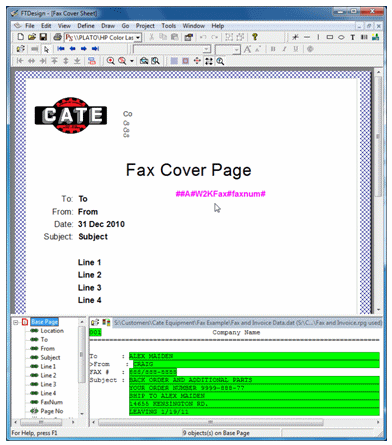This screenshot has height=445, width=392.
Task: Click the arrow pointer selection tool
Action: (x=46, y=49)
